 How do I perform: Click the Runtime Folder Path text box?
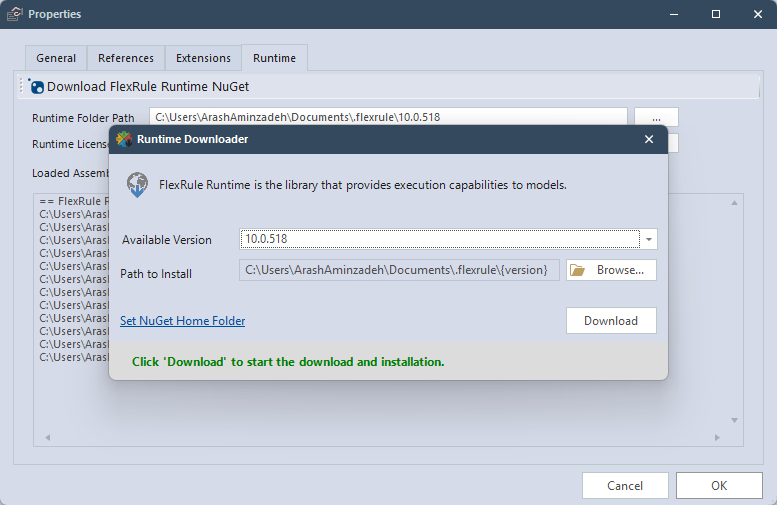[388, 117]
